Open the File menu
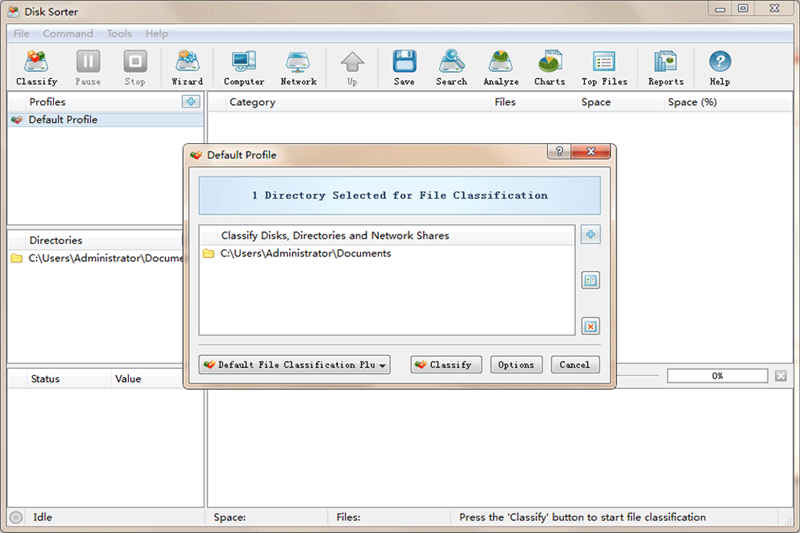 pyautogui.click(x=21, y=34)
